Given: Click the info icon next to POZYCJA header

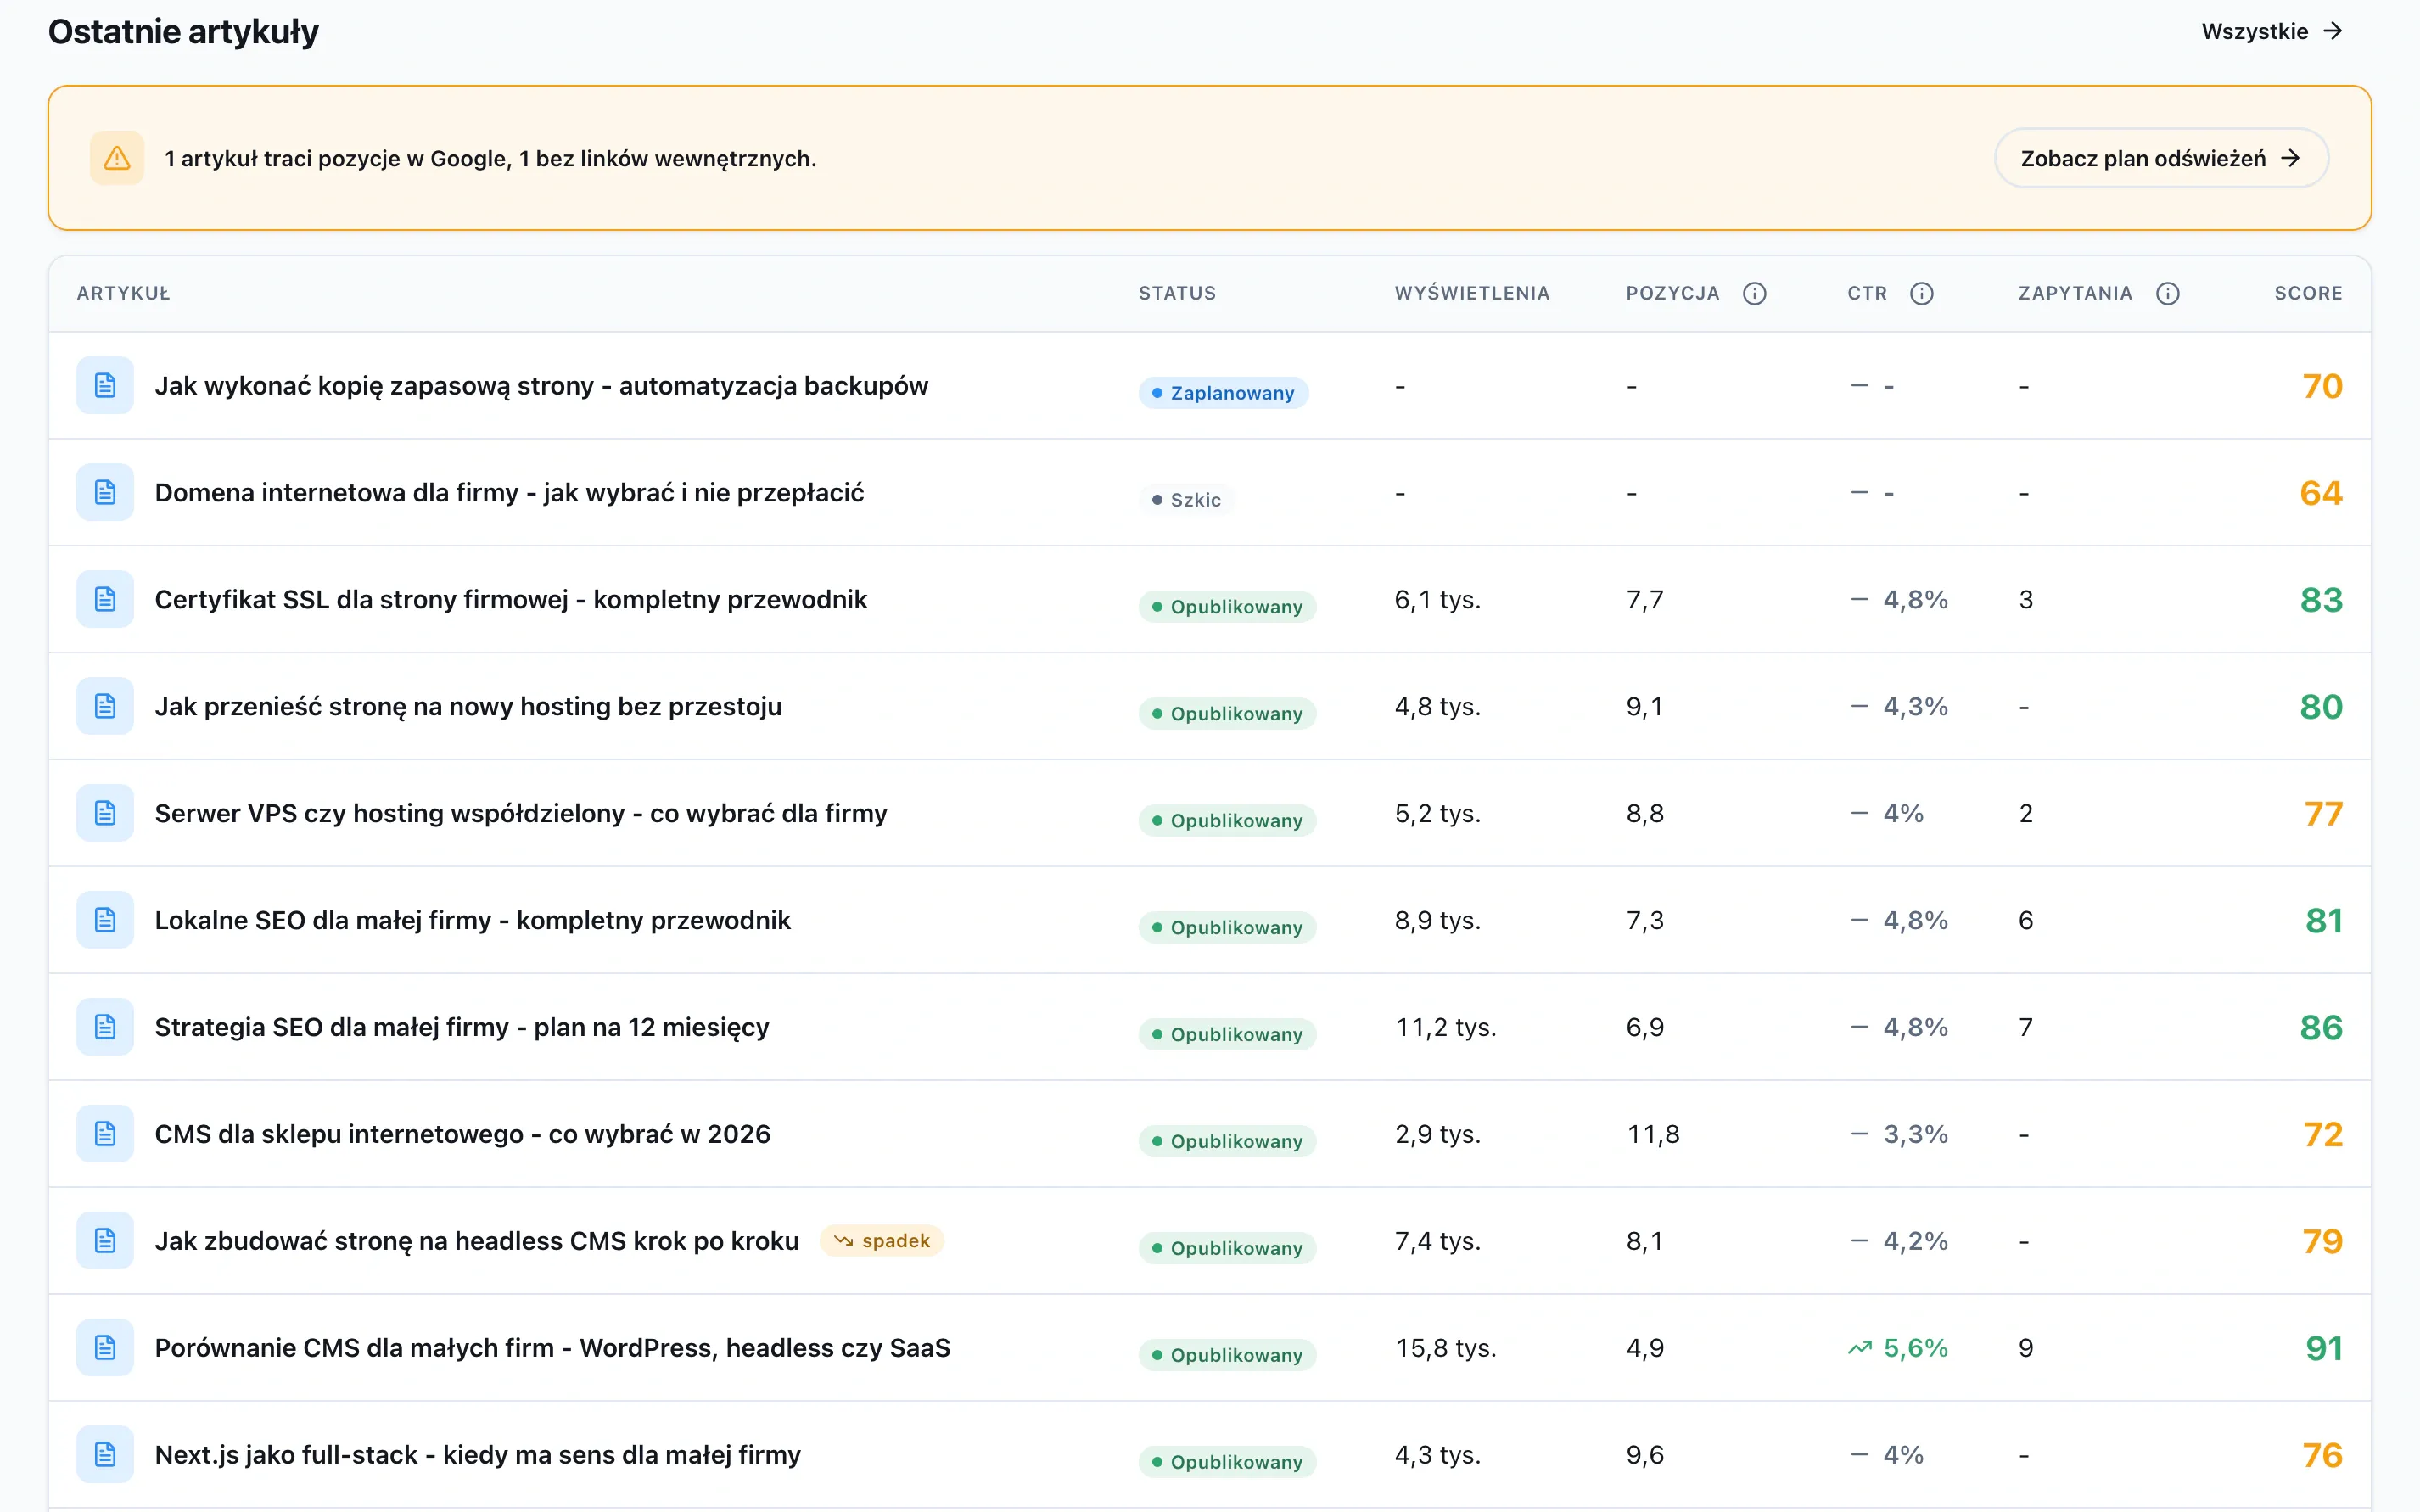Looking at the screenshot, I should pyautogui.click(x=1754, y=293).
